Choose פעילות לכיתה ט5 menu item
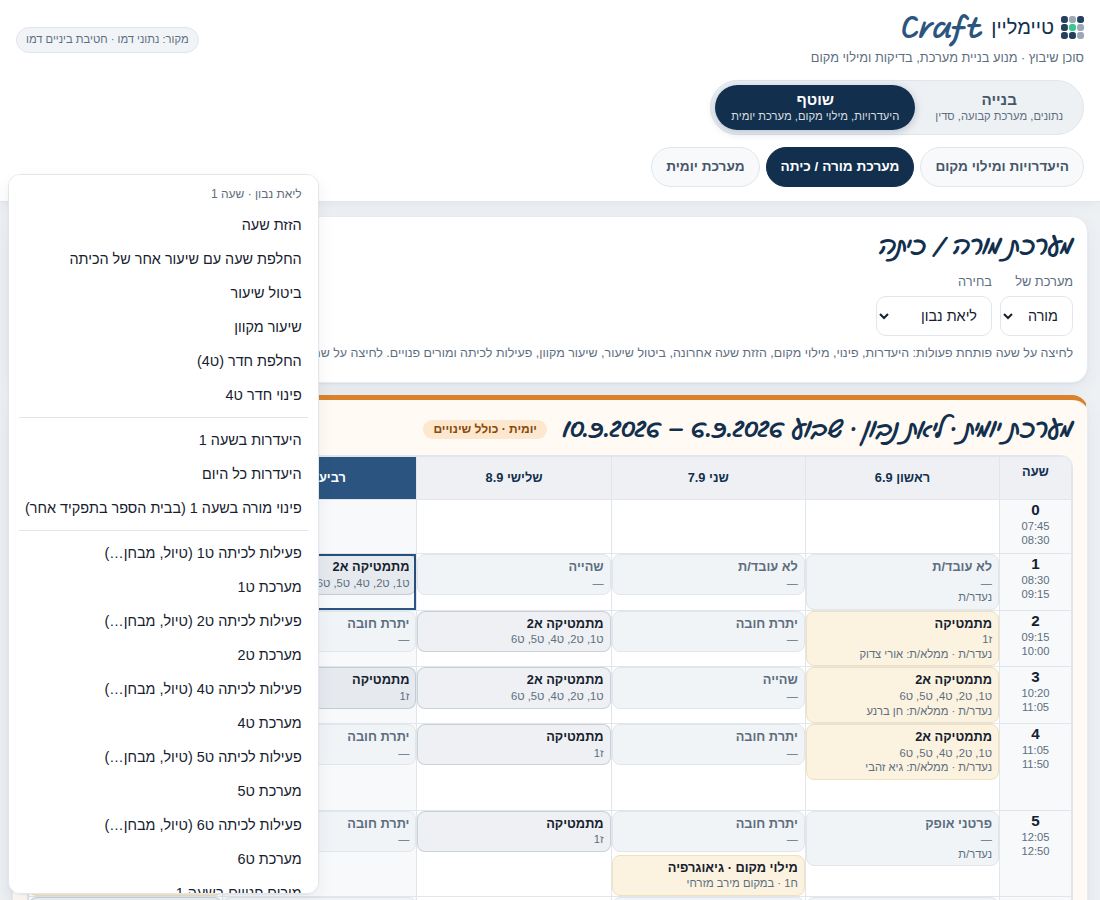This screenshot has height=900, width=1100. [163, 757]
